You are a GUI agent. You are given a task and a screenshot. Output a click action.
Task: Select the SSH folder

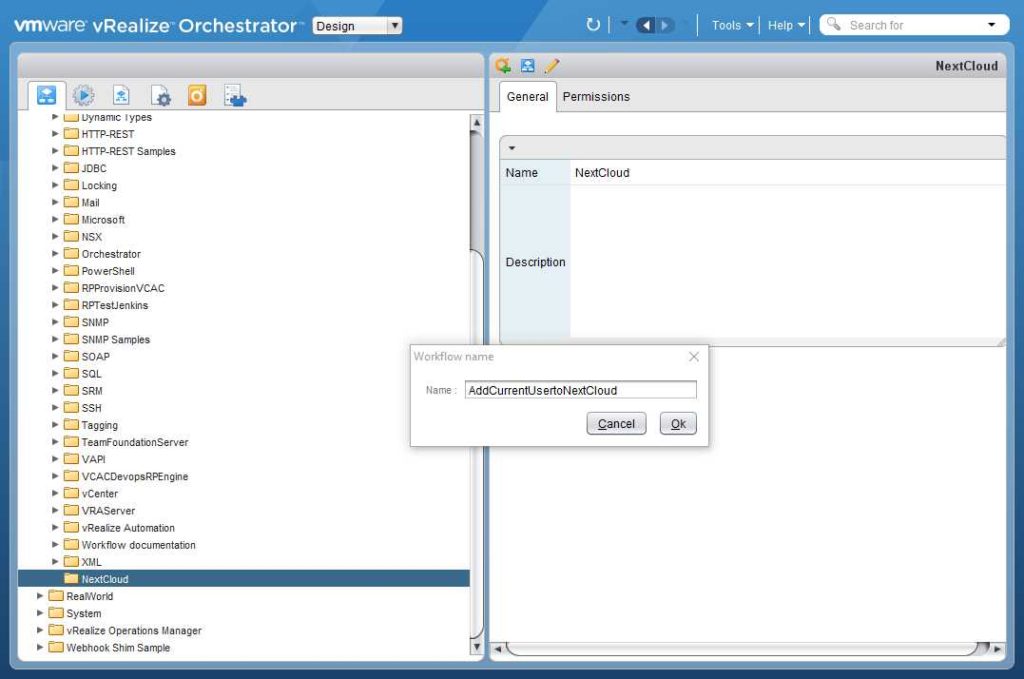tap(83, 407)
